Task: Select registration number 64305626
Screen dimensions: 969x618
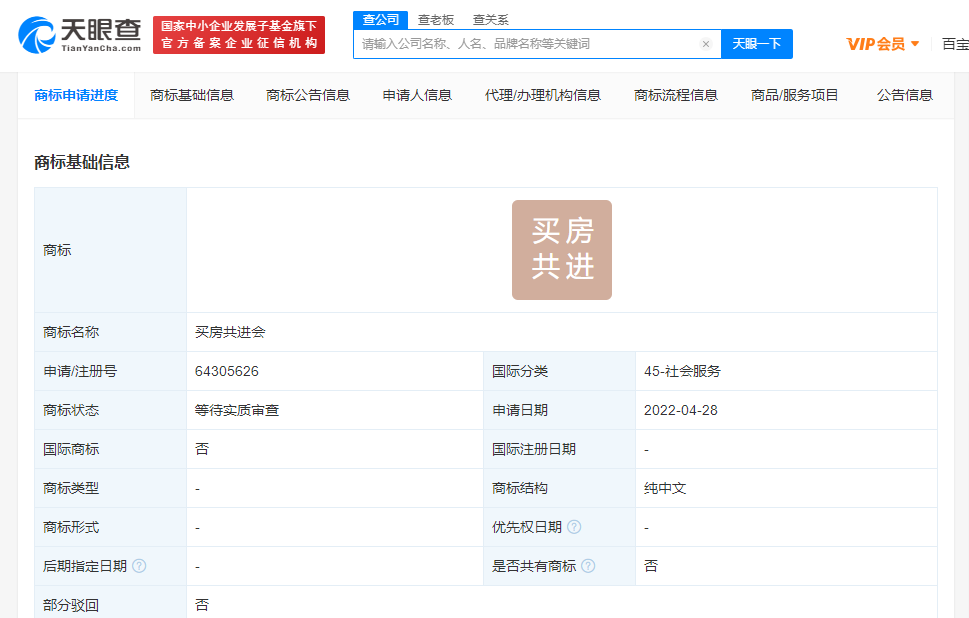Action: (227, 371)
